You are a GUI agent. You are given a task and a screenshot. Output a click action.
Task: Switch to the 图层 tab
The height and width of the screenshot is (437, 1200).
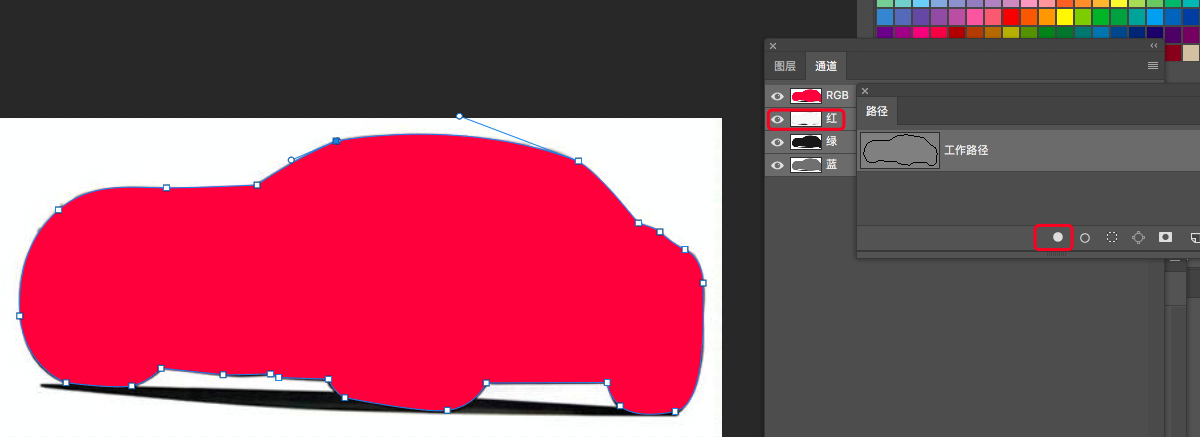click(786, 66)
